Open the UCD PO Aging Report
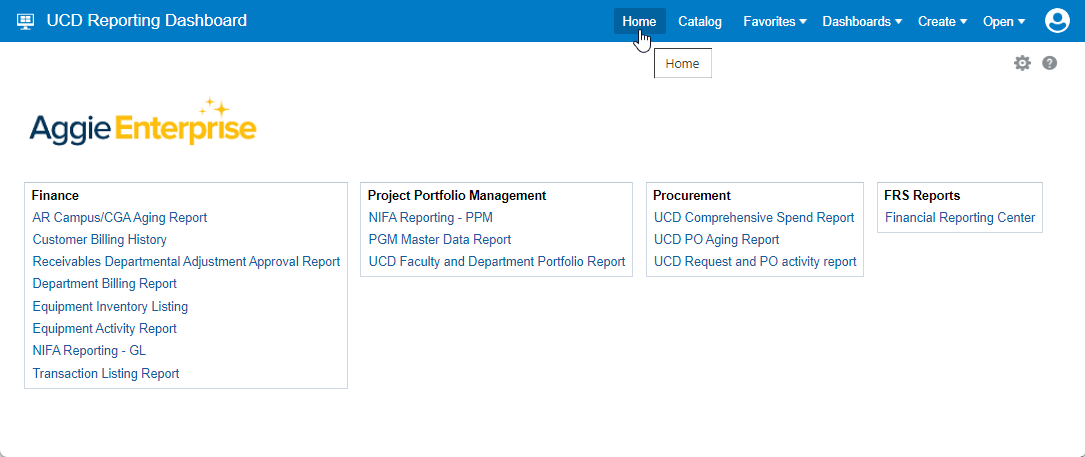Viewport: 1085px width, 457px height. click(717, 240)
